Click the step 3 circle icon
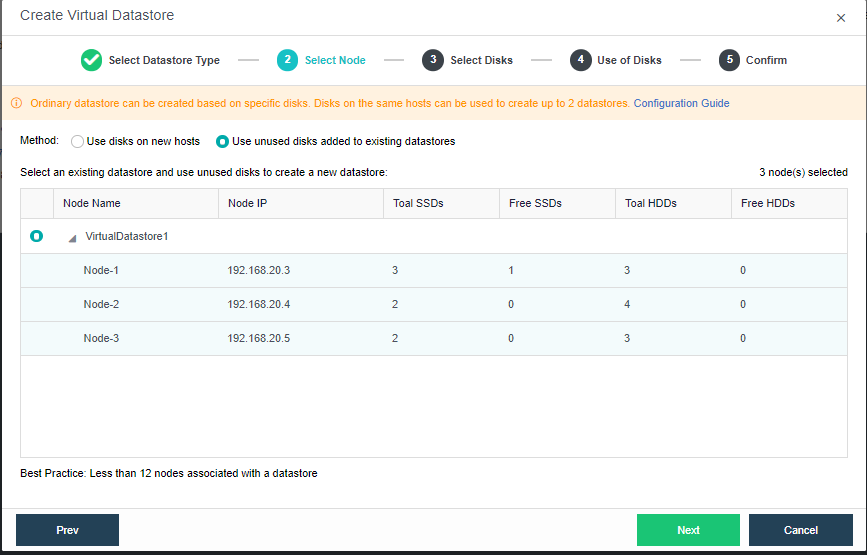Image resolution: width=867 pixels, height=555 pixels. 433,60
